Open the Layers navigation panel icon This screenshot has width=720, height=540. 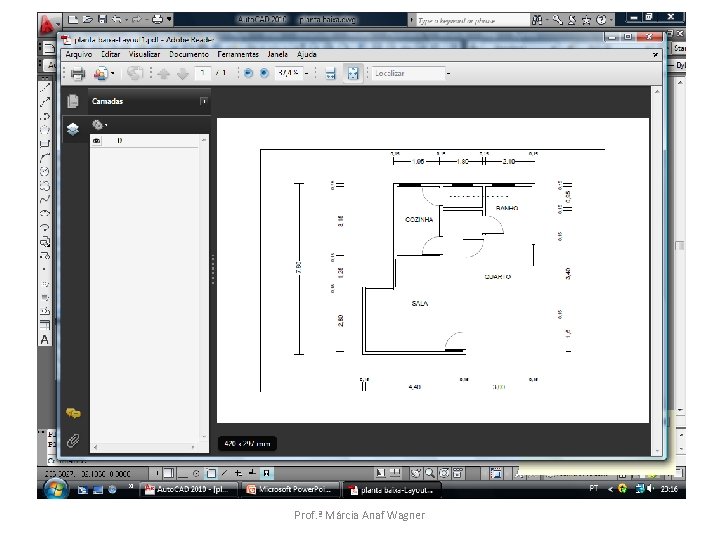point(73,129)
